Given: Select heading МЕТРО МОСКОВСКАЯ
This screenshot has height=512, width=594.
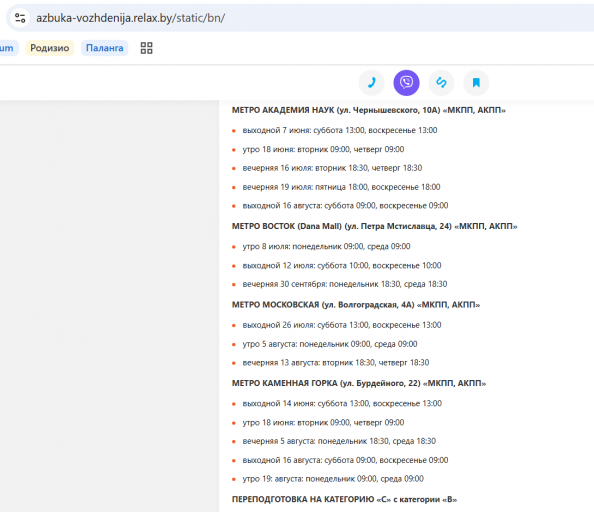Looking at the screenshot, I should pos(356,305).
